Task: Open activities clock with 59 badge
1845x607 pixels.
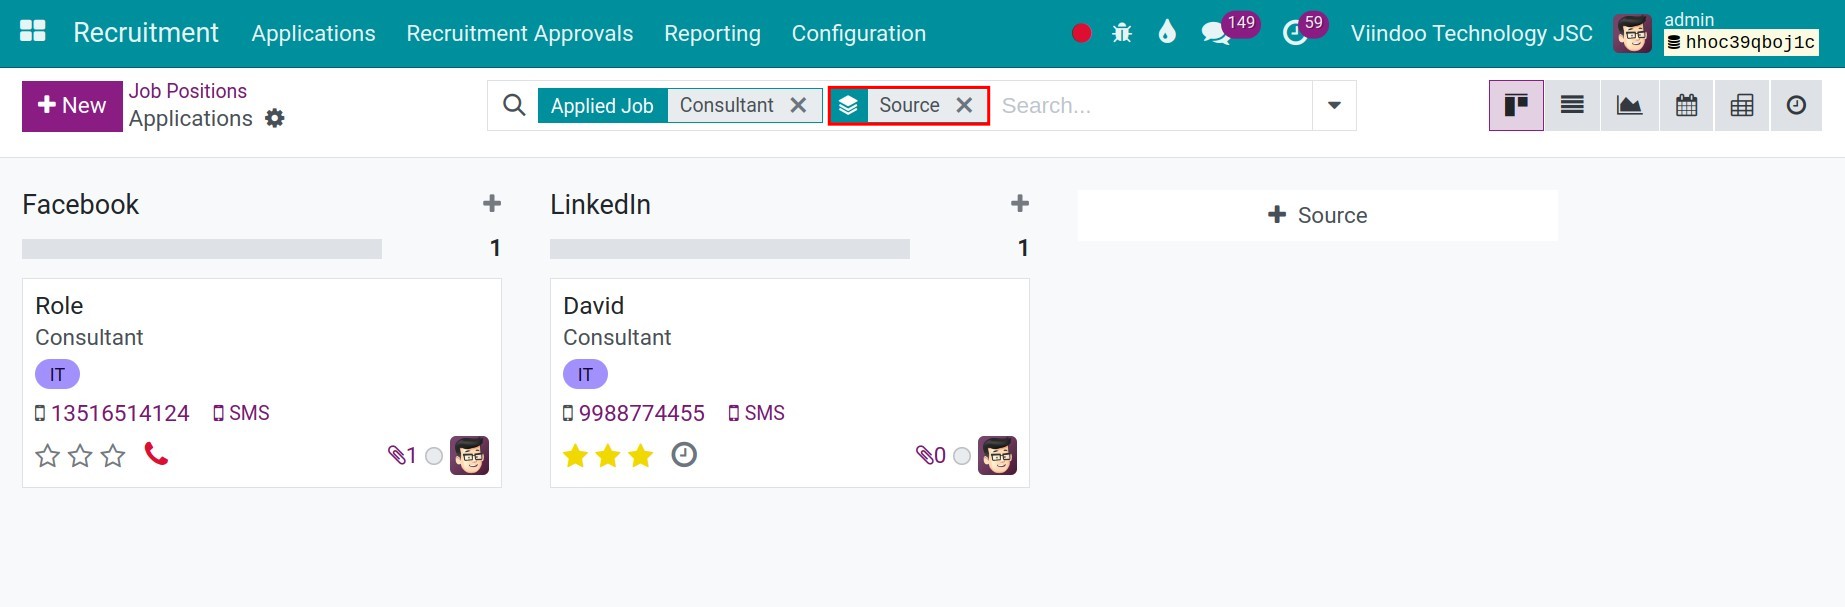Action: 1303,31
